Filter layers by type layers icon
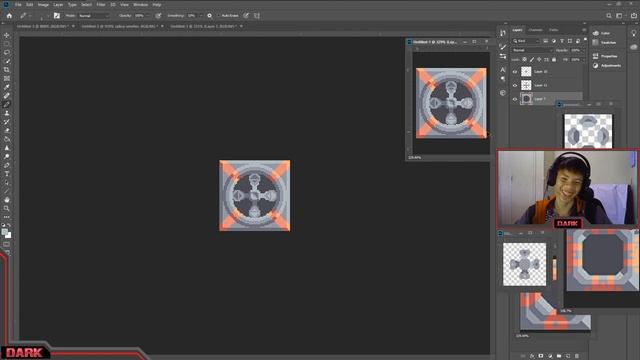Image resolution: width=640 pixels, height=360 pixels. coord(562,41)
